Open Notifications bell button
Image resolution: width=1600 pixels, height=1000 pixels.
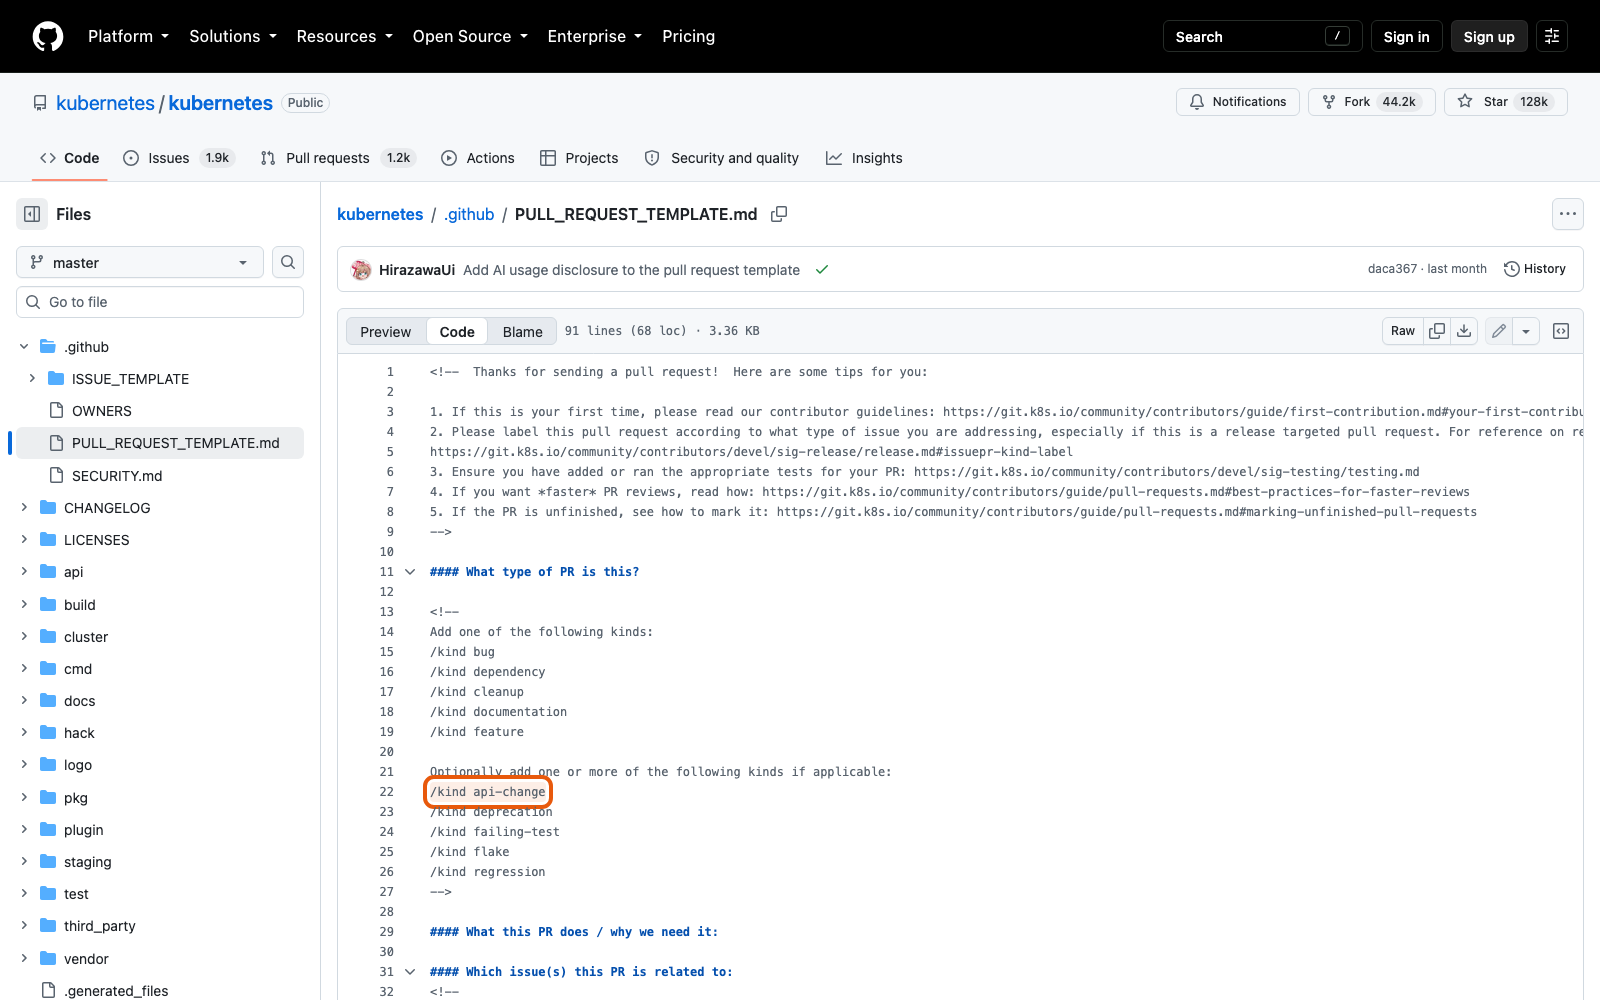click(1238, 102)
